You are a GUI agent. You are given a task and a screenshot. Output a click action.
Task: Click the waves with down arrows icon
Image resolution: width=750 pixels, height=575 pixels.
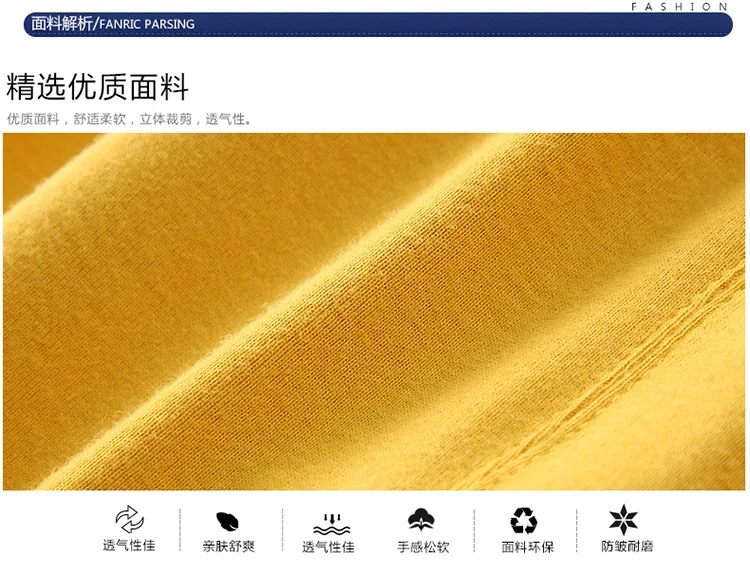331,524
